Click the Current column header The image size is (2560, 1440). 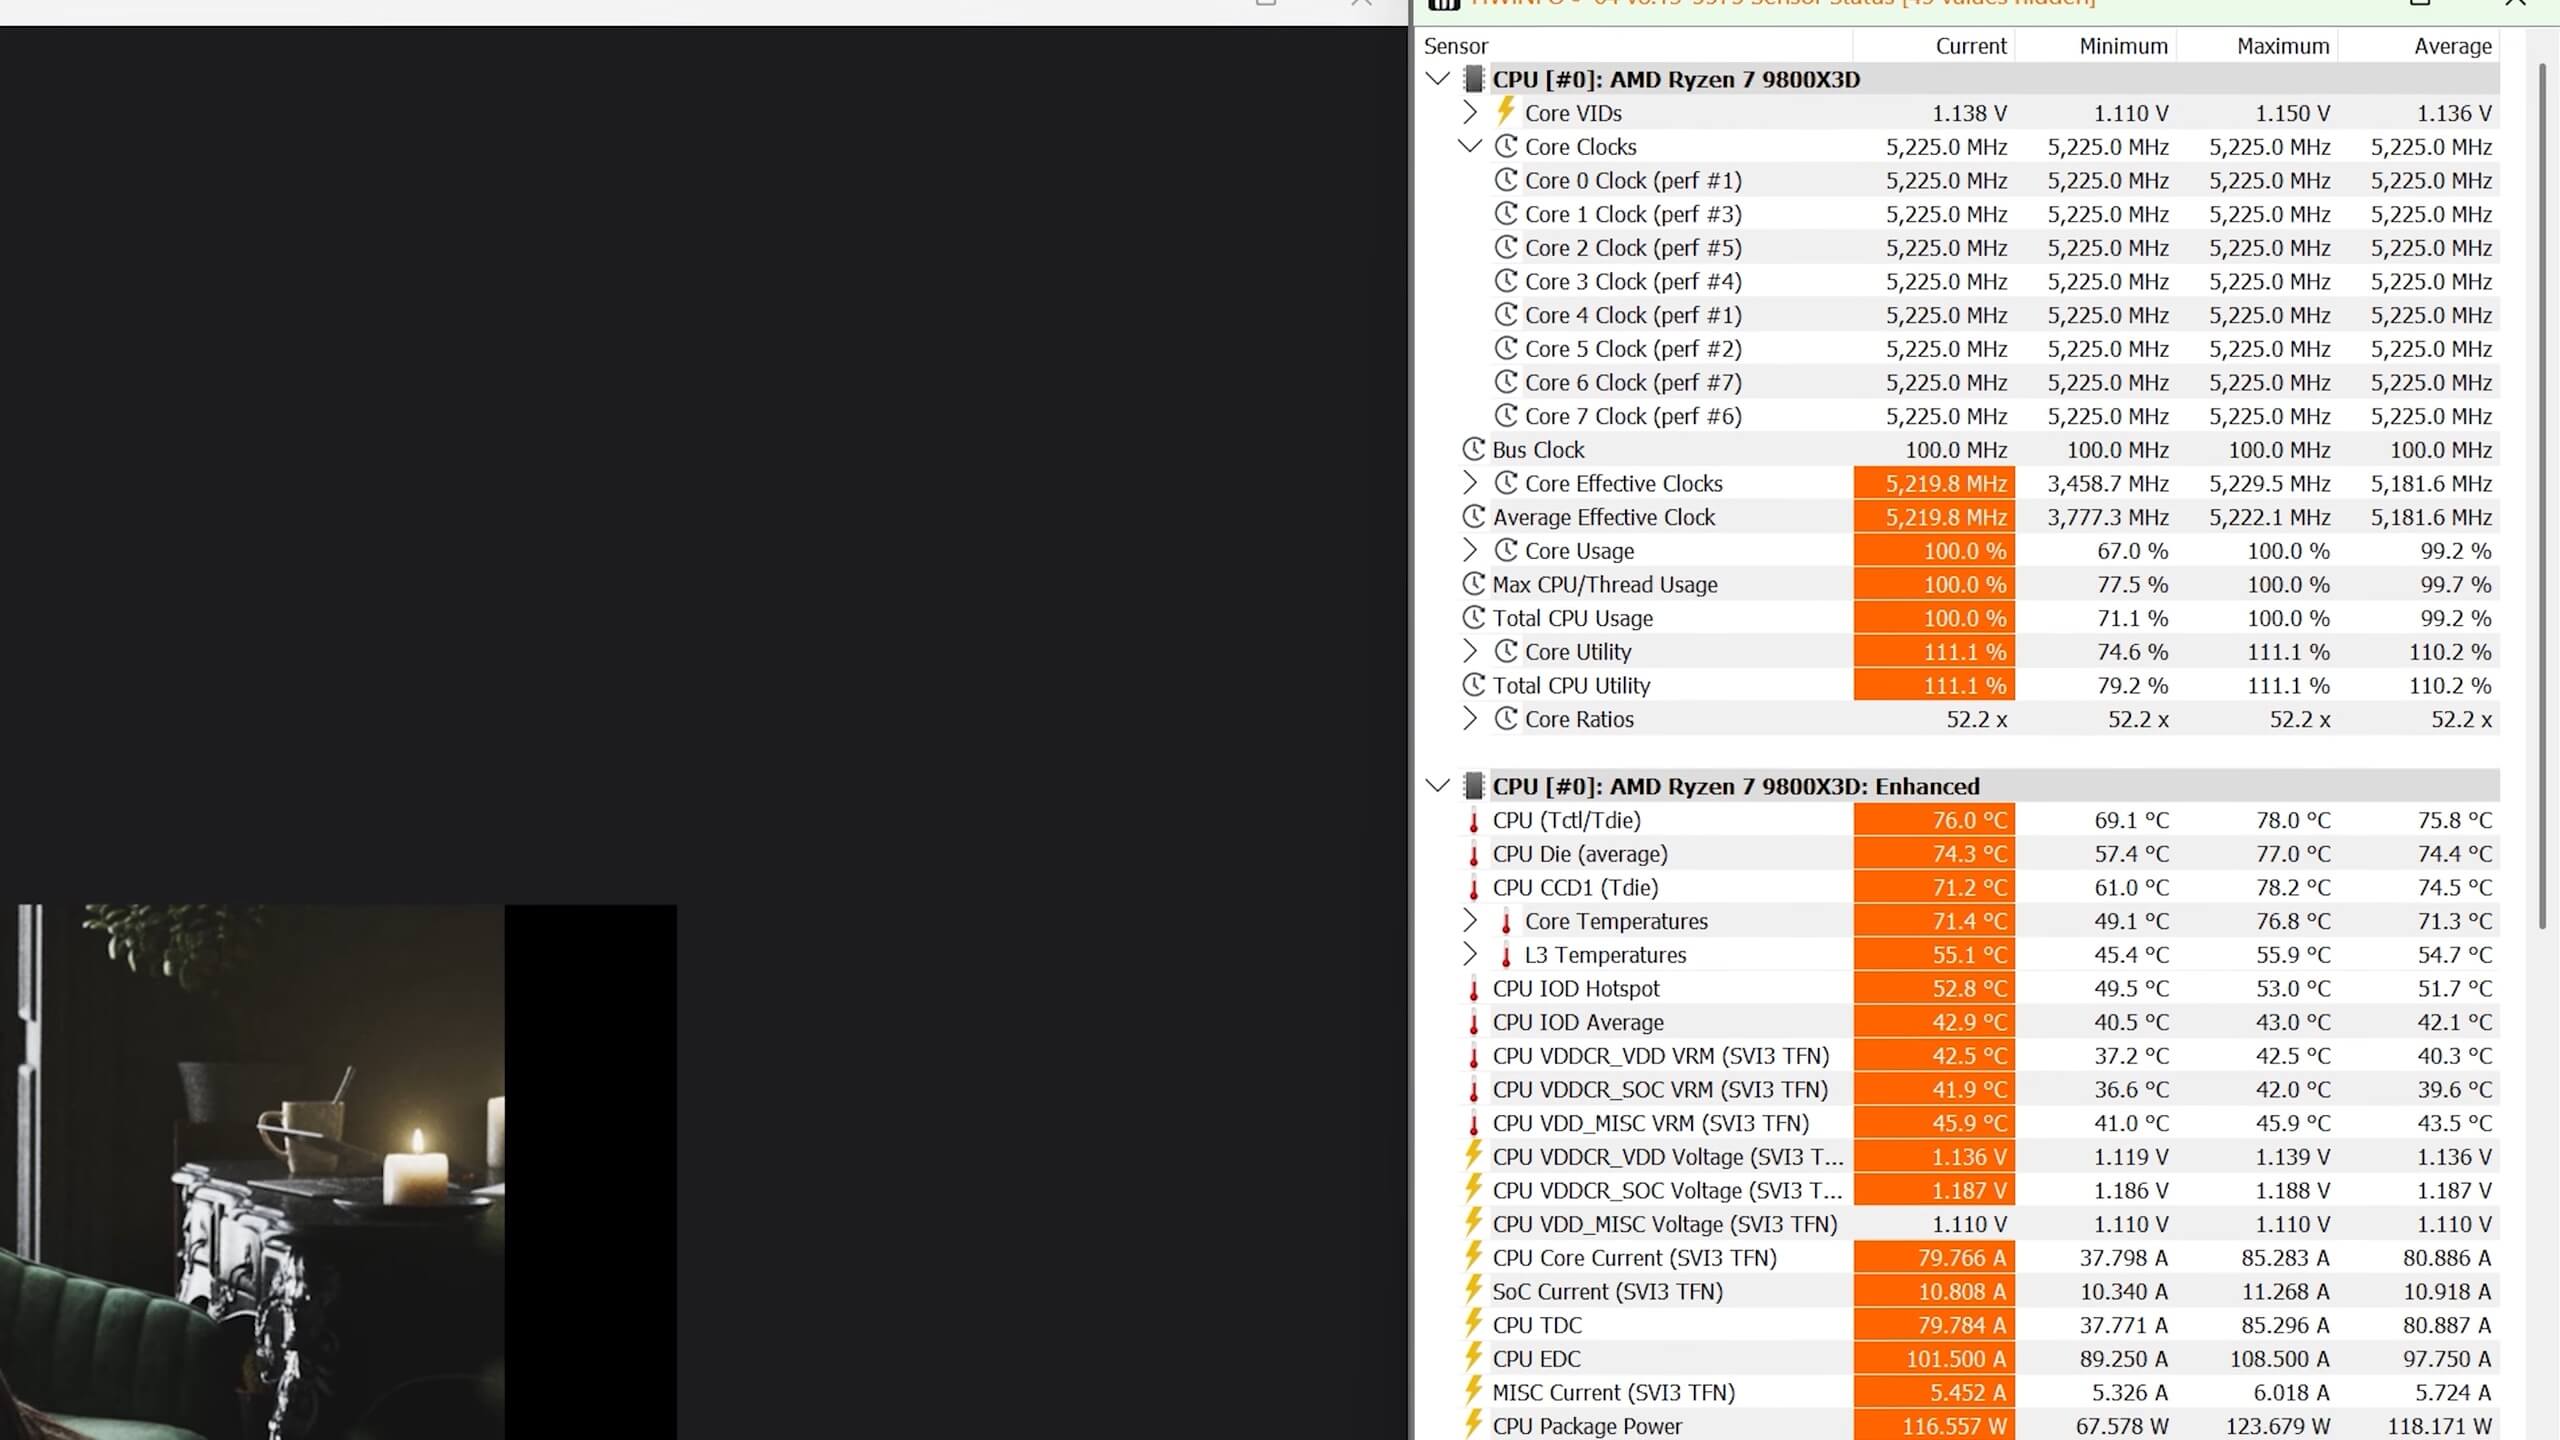click(x=1934, y=46)
